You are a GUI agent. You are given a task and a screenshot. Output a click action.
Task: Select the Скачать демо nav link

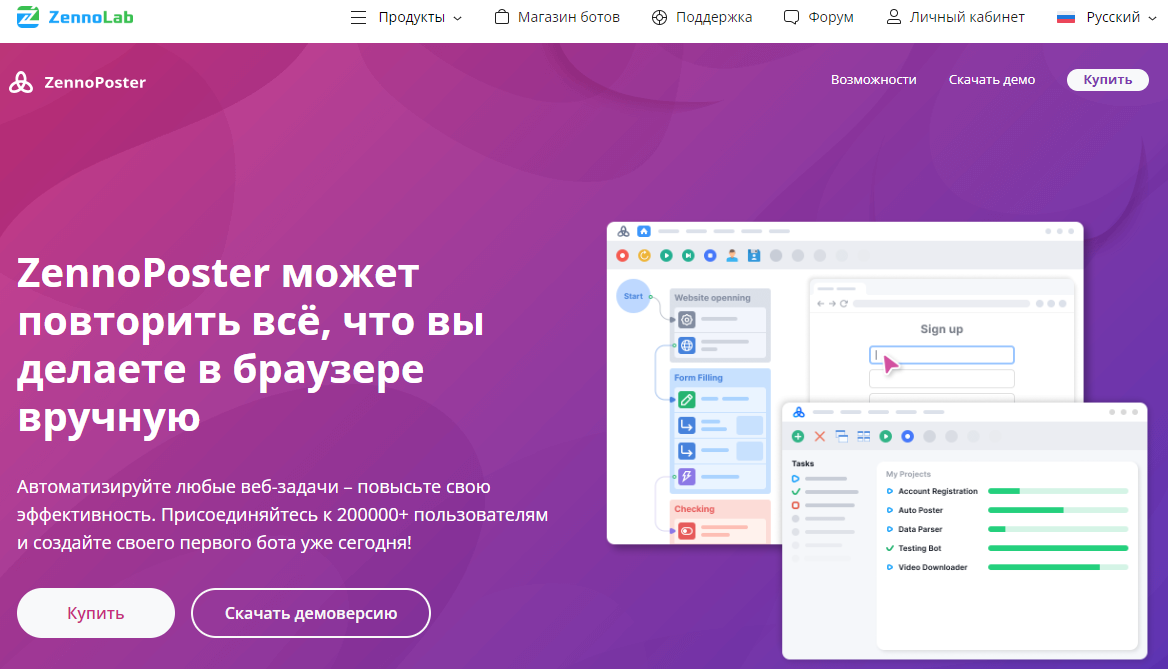(991, 80)
